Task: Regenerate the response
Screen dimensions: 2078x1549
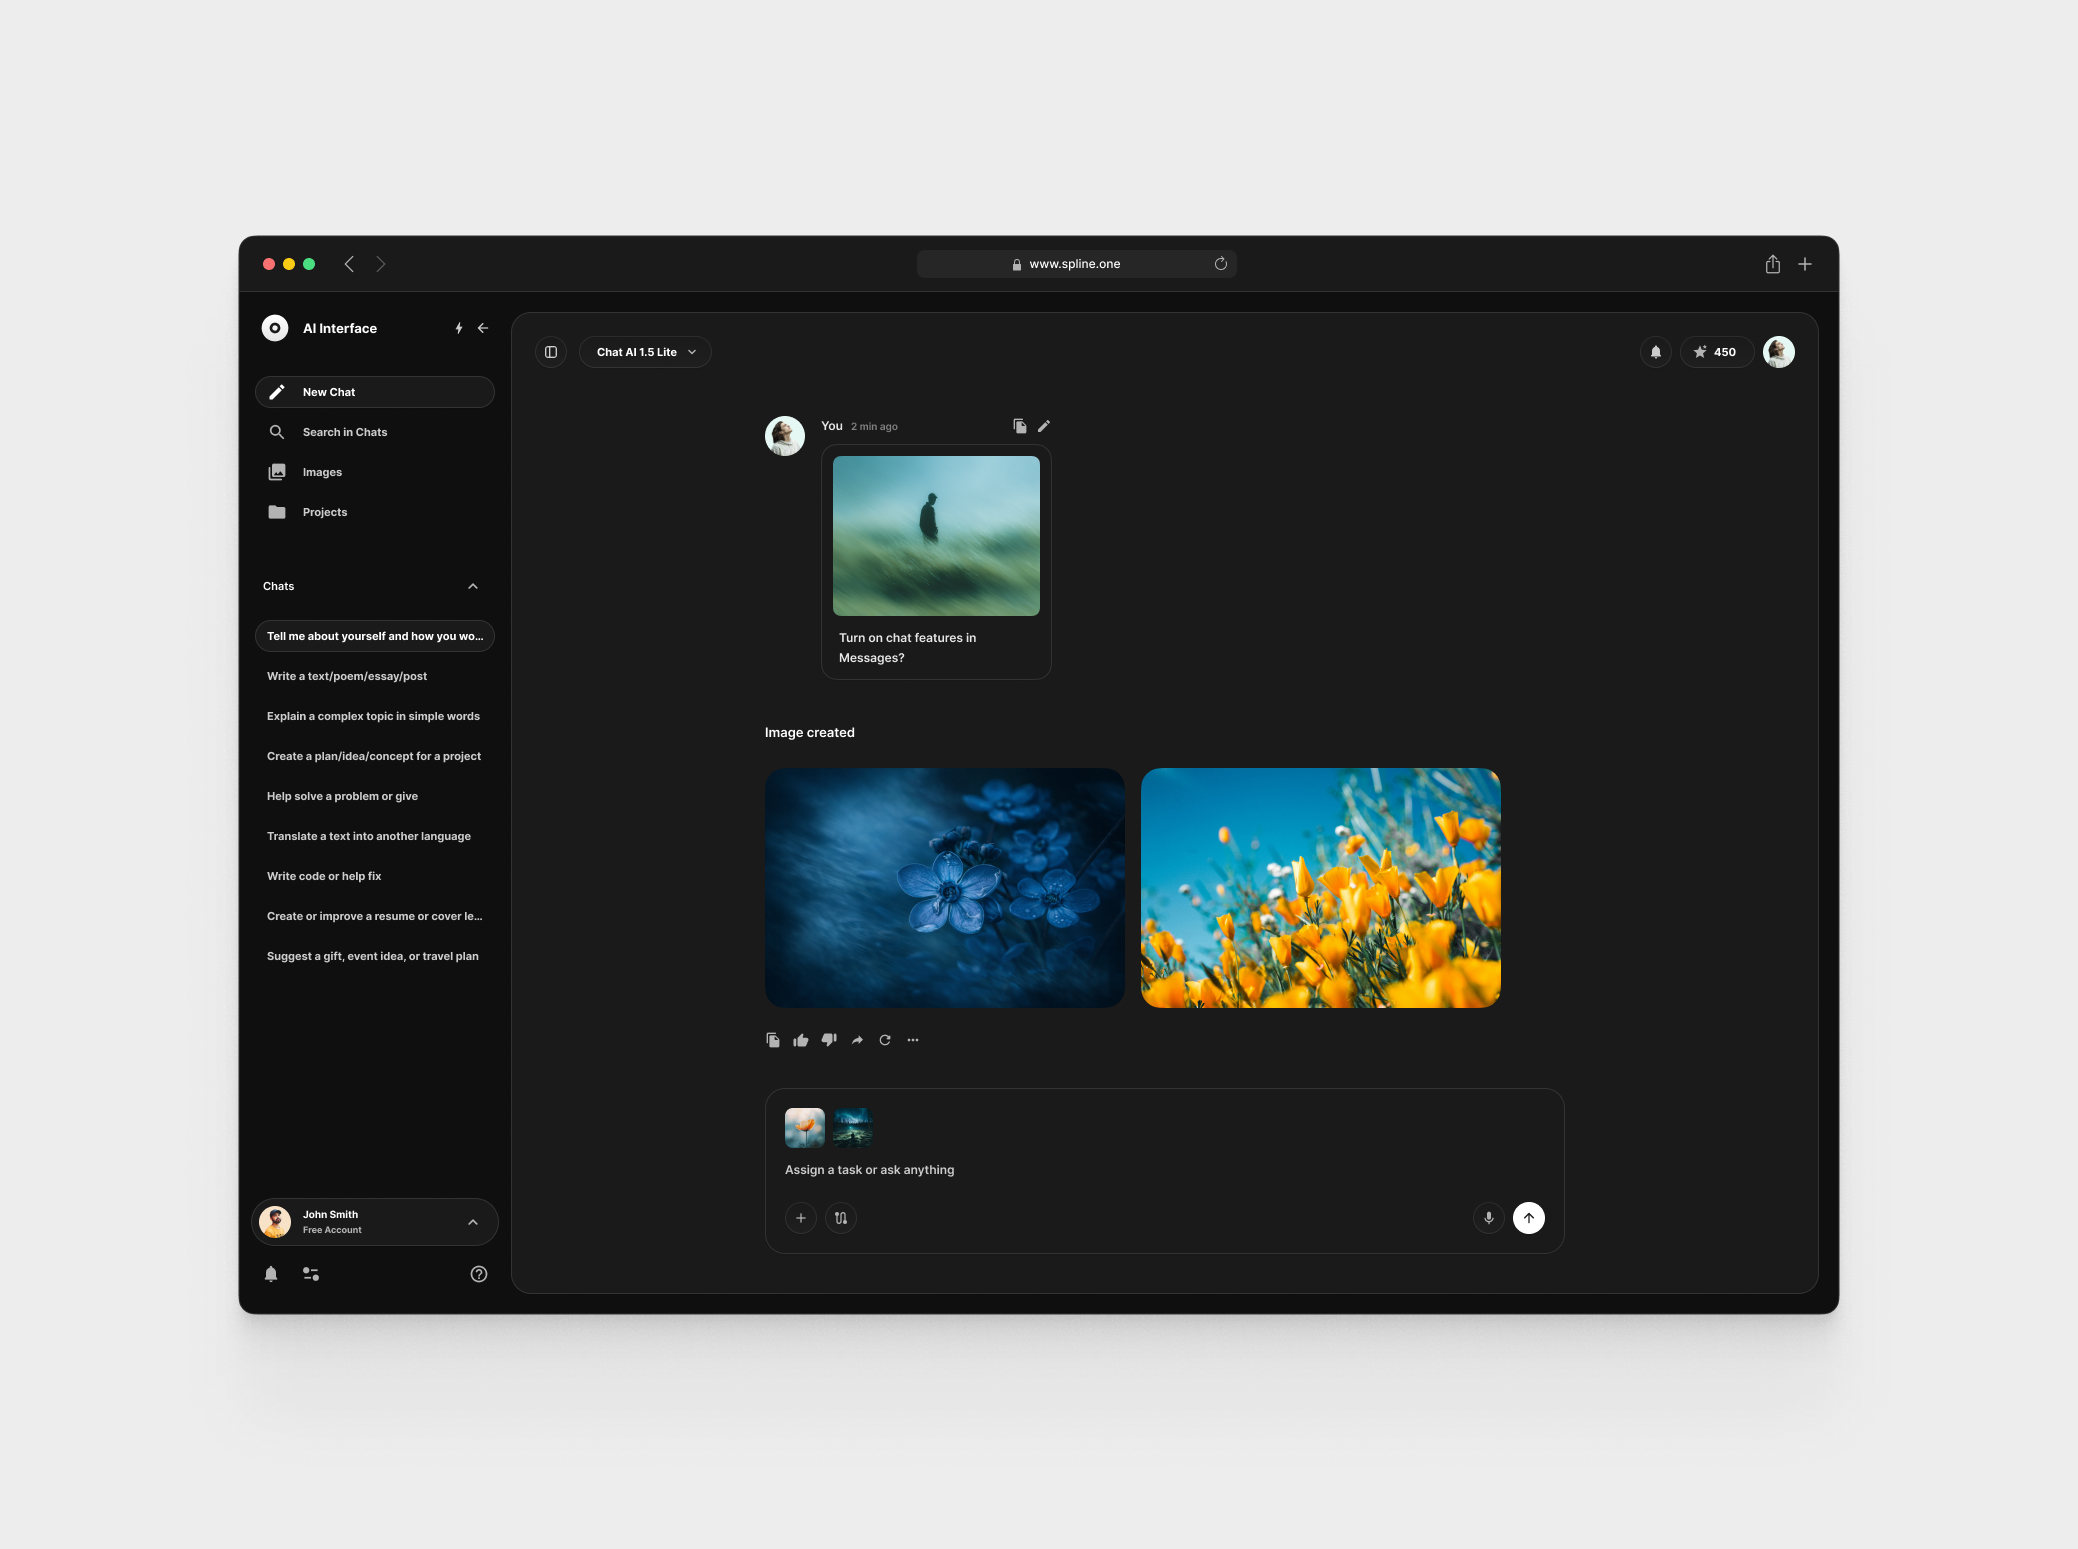Action: point(885,1040)
